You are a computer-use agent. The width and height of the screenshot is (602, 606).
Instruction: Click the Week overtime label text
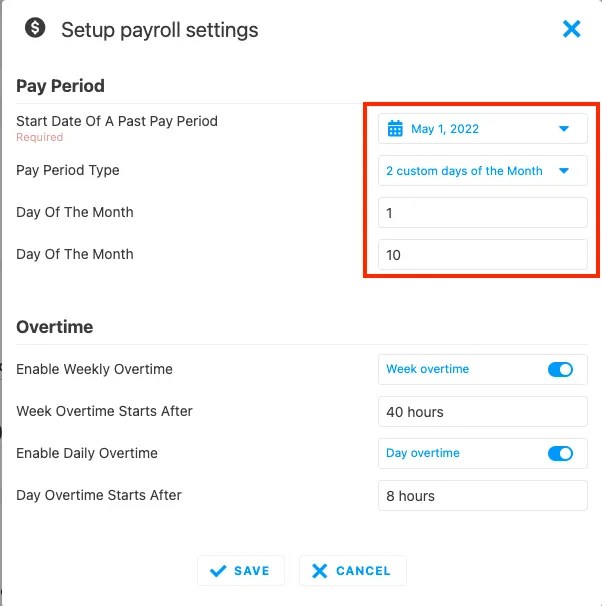click(427, 369)
